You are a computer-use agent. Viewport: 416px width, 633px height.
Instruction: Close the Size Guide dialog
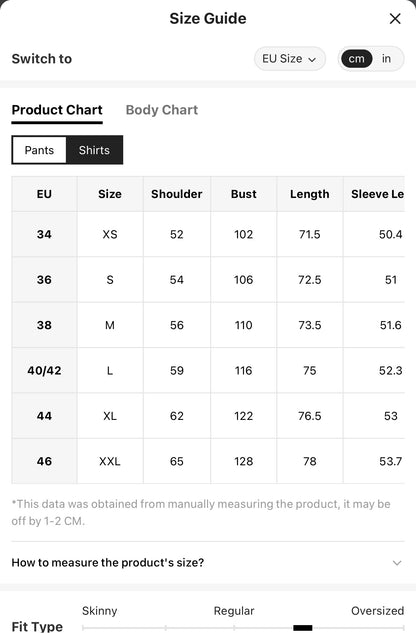click(395, 19)
